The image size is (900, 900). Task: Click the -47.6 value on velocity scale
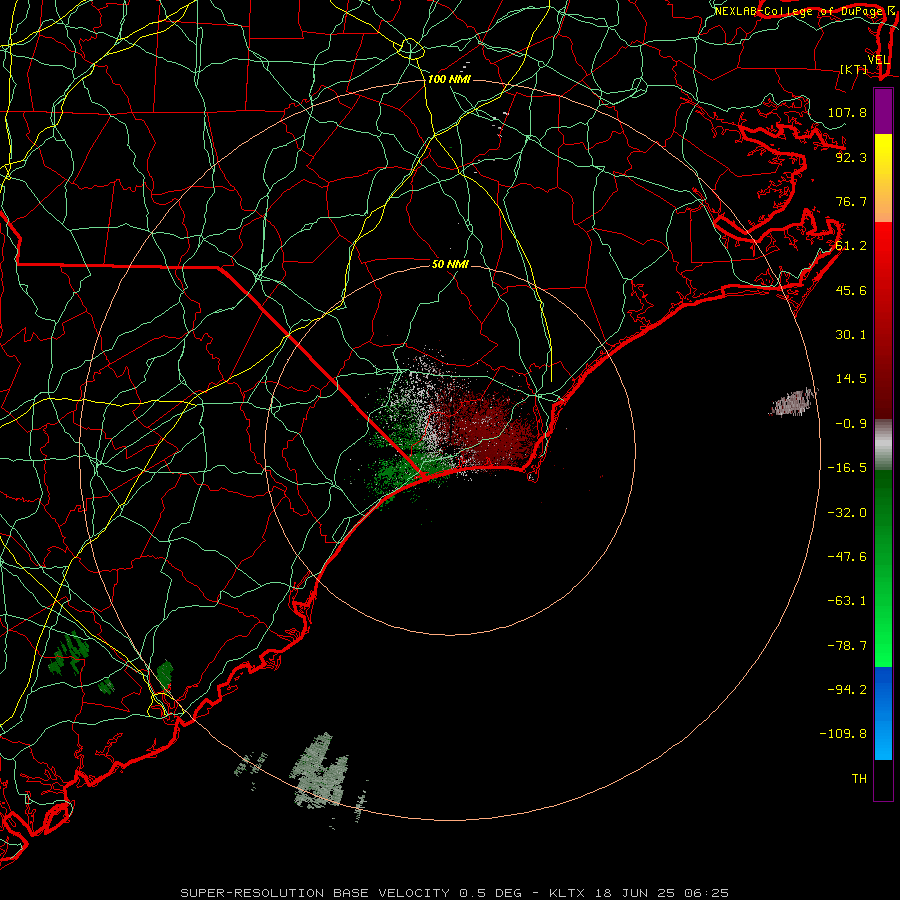(847, 557)
